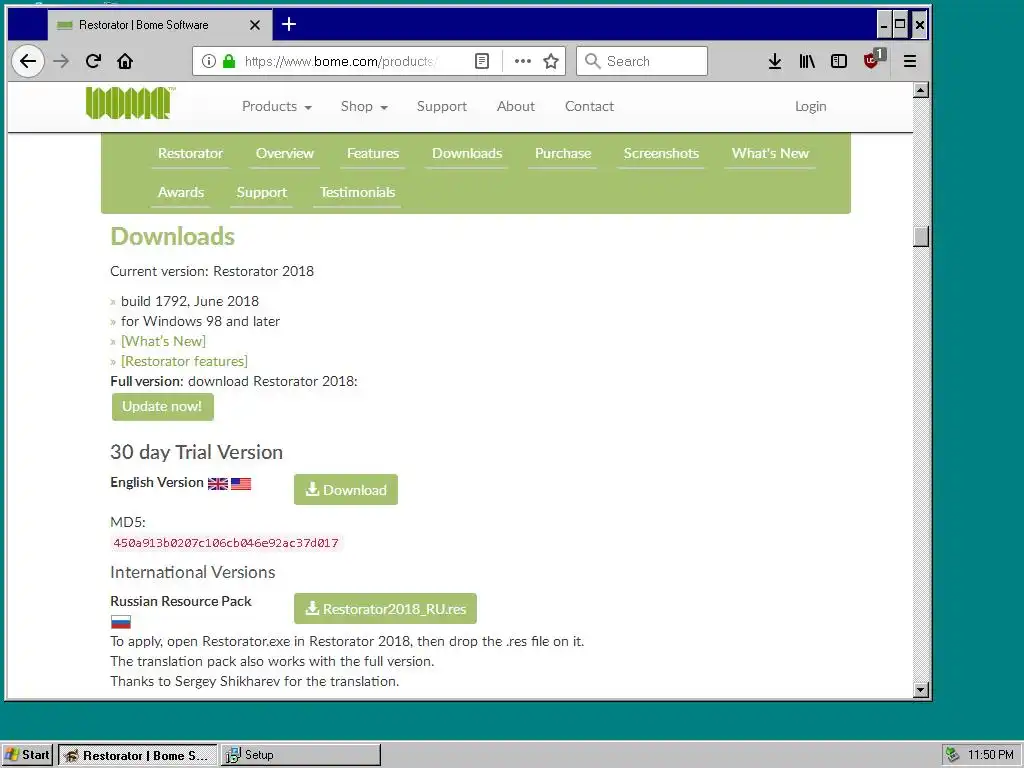Open the Products dropdown menu
This screenshot has height=768, width=1024.
coord(276,106)
